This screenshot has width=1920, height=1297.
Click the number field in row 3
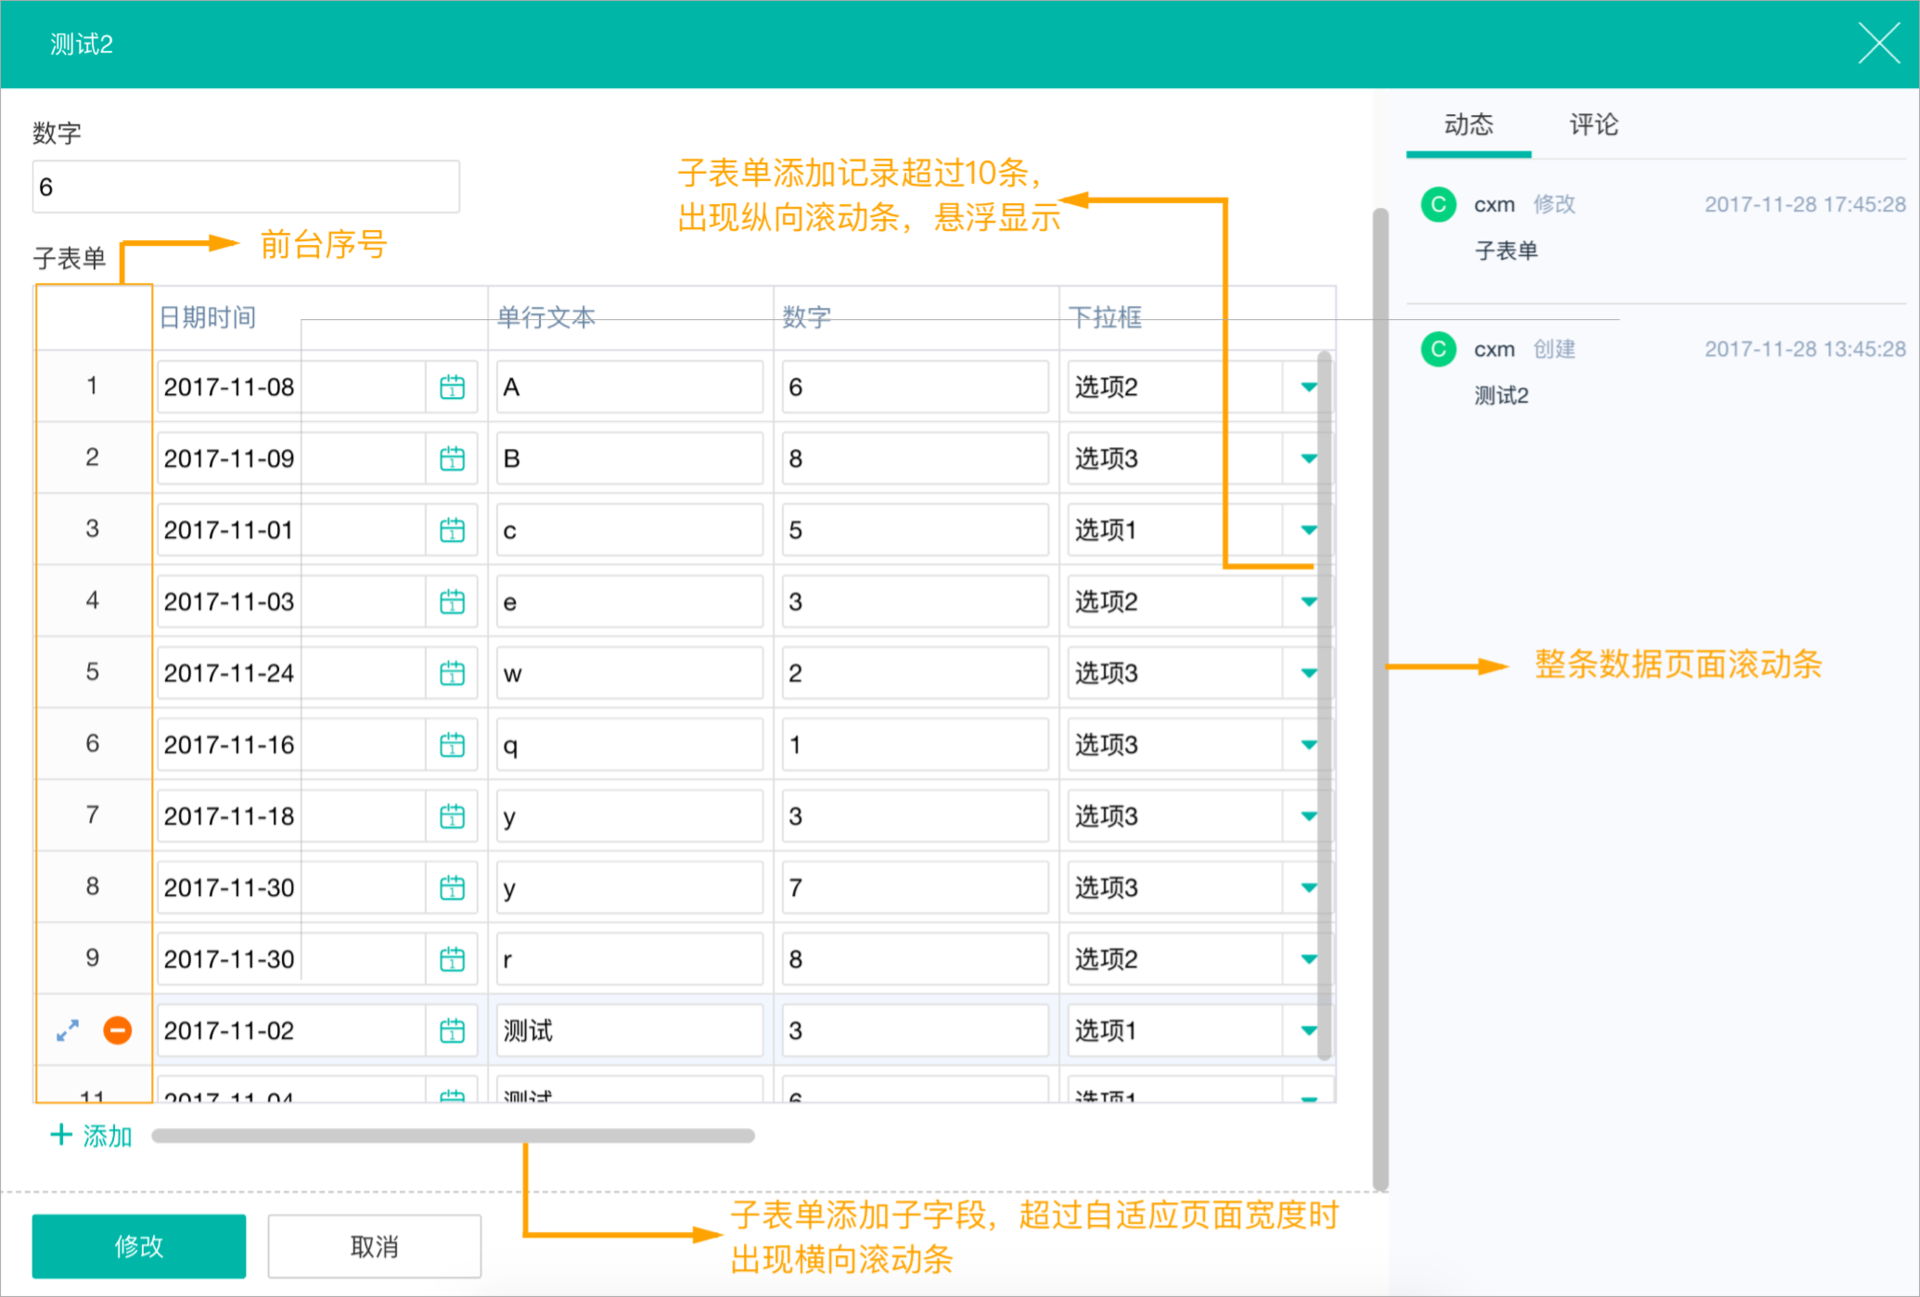(915, 530)
